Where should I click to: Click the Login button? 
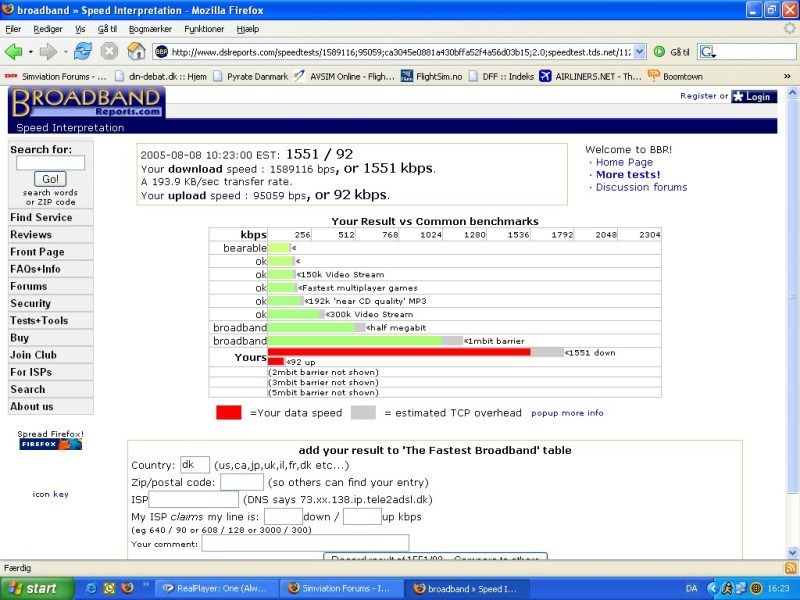click(x=753, y=96)
